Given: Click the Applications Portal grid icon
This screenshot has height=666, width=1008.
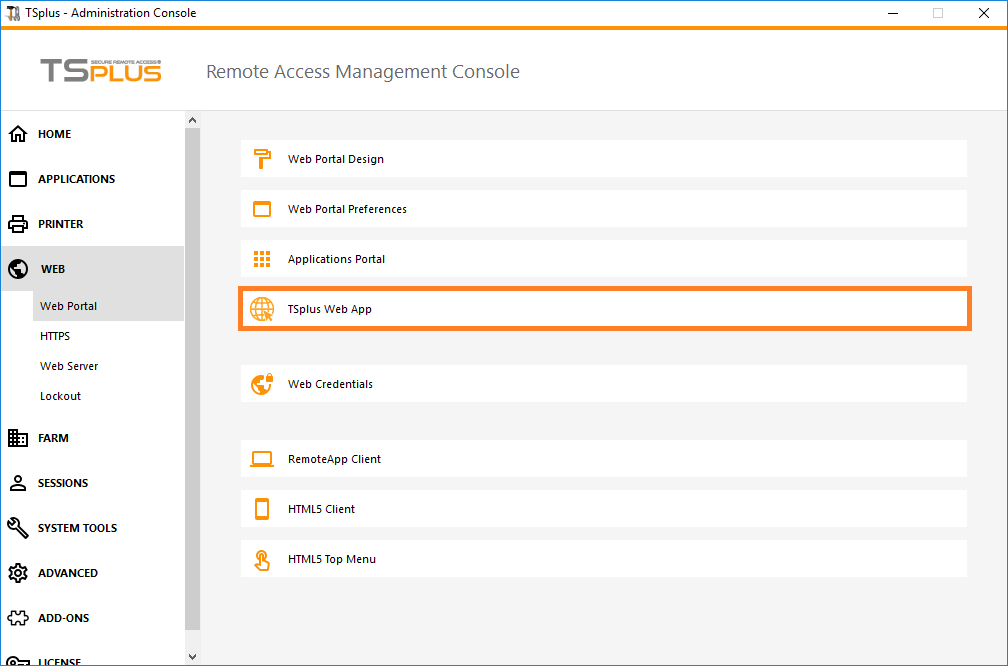Looking at the screenshot, I should pos(262,259).
